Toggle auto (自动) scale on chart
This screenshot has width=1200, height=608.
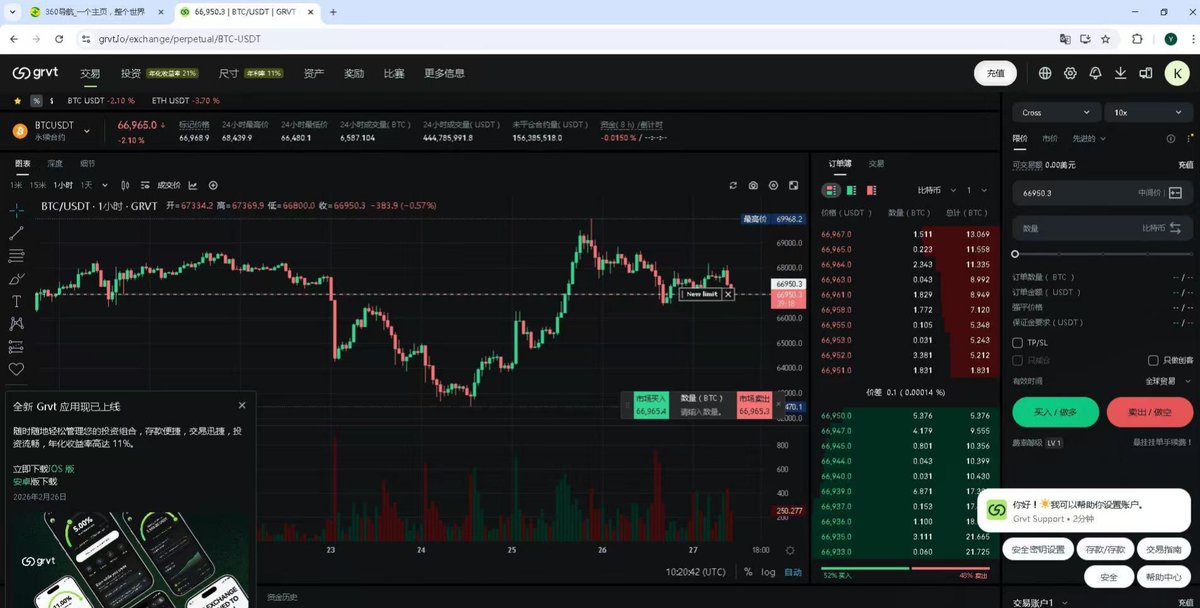pyautogui.click(x=793, y=572)
